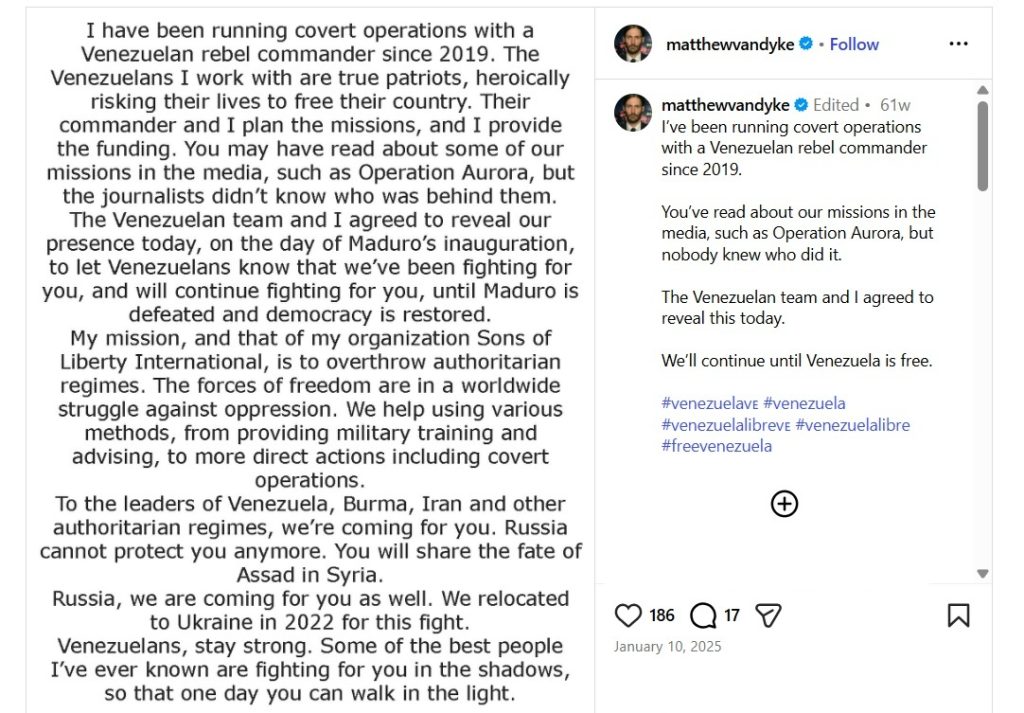This screenshot has height=713, width=1024.
Task: Open the #venezuela hashtag link
Action: click(804, 403)
